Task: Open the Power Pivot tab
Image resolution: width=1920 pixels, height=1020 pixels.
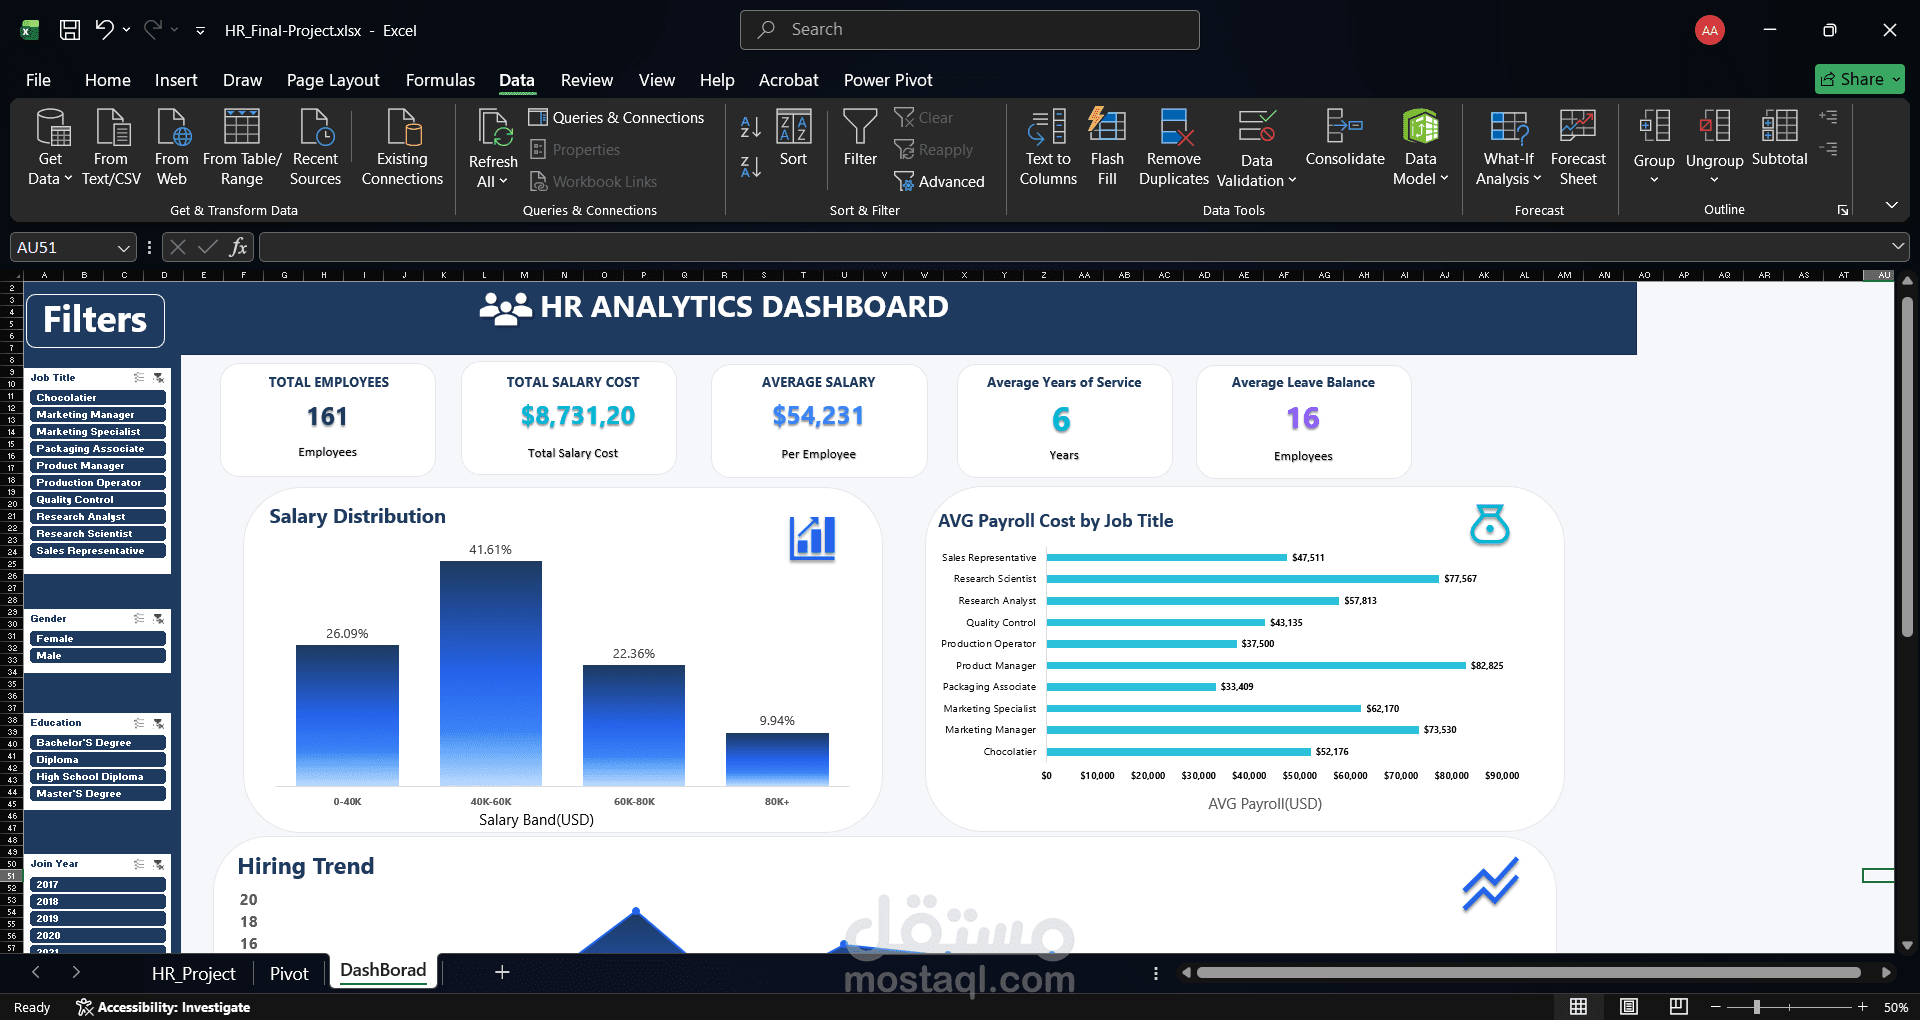Action: [x=888, y=80]
